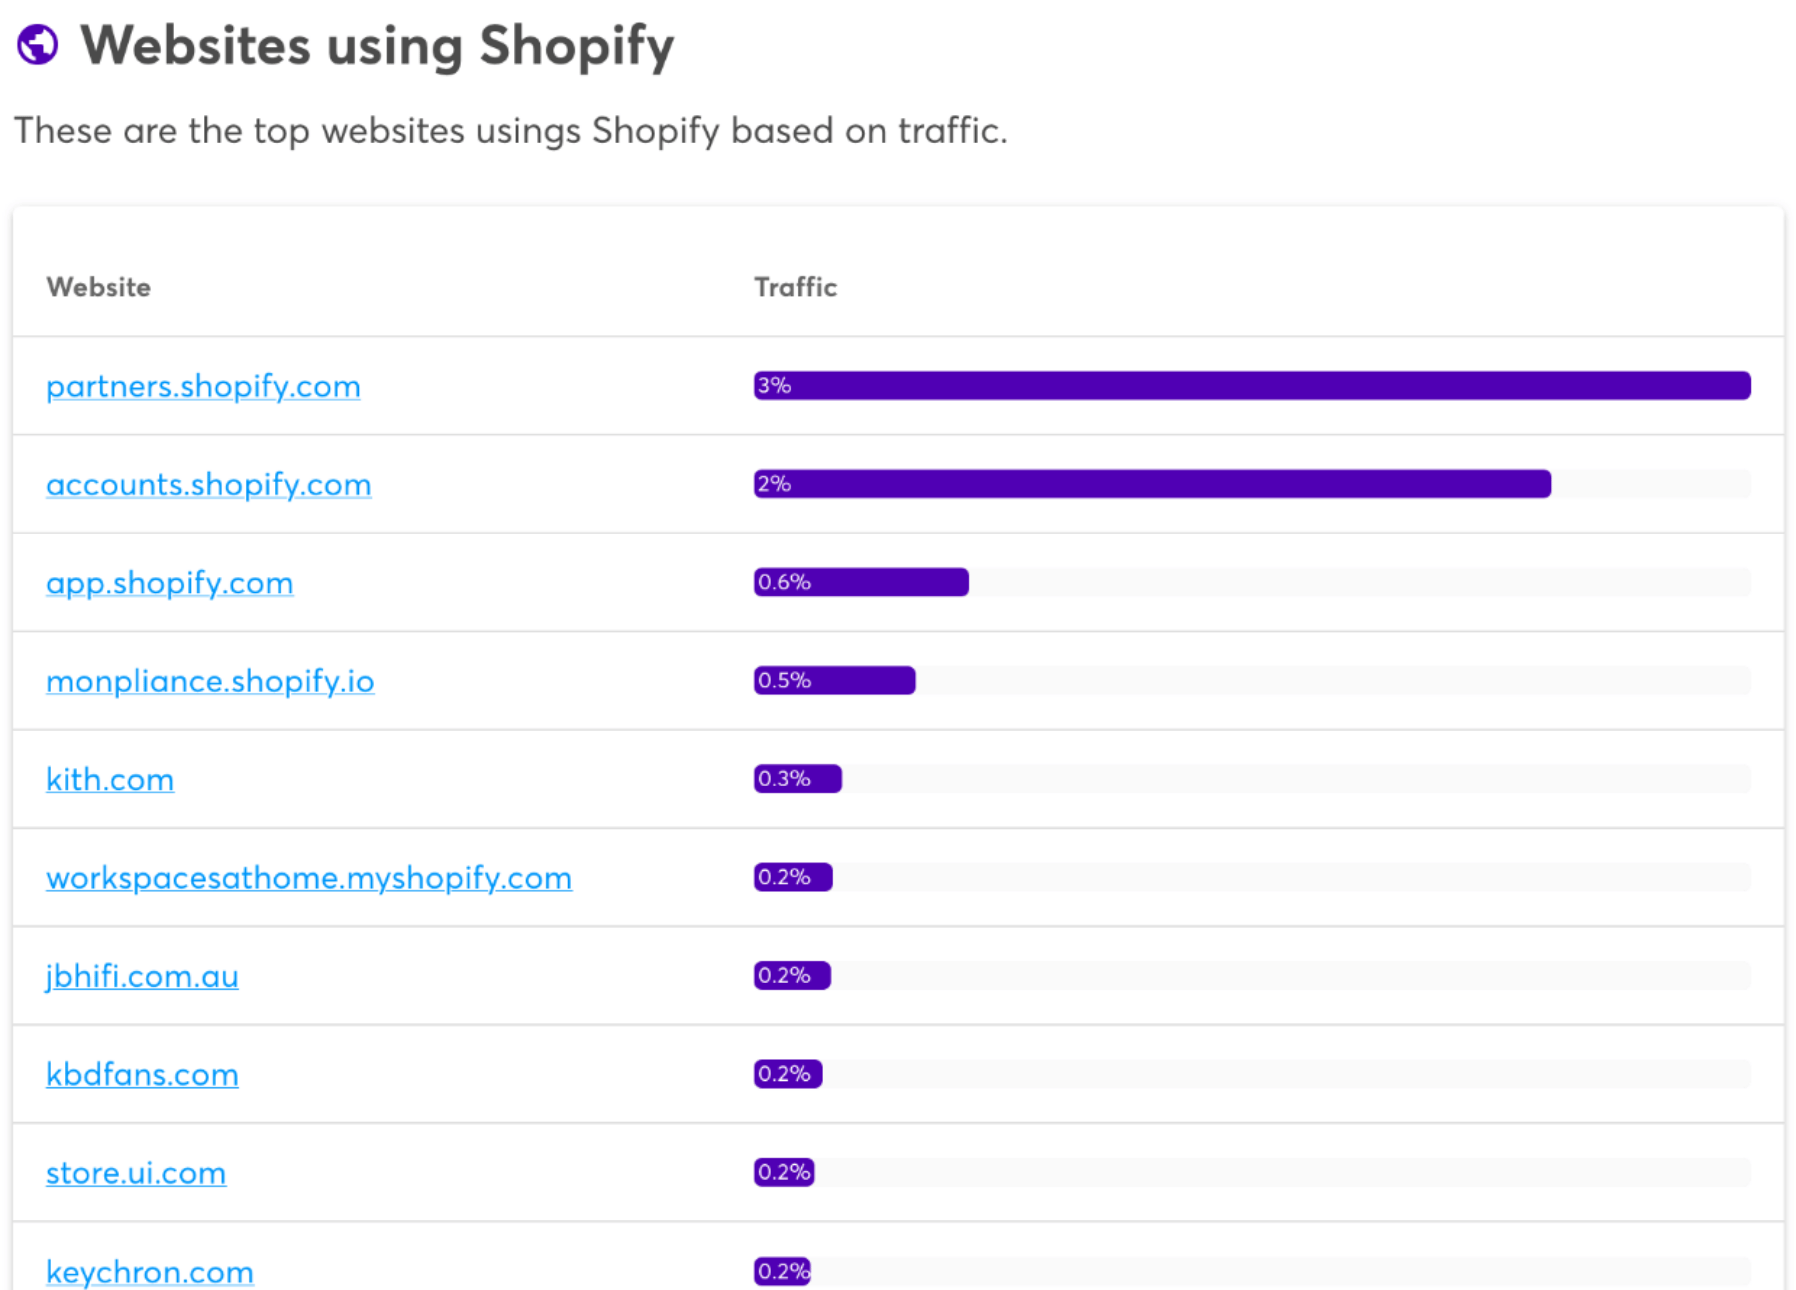
Task: Click the 0.3% traffic bar for kith.com
Action: 798,779
